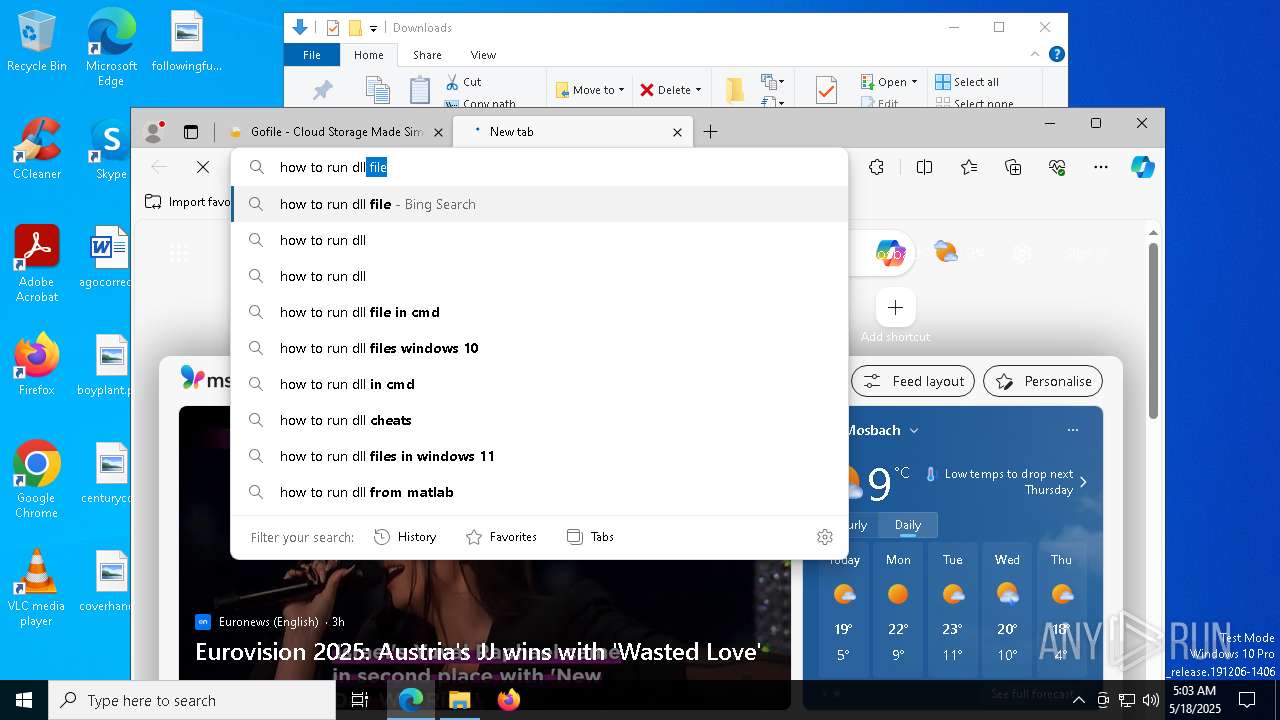Click Import favorites bookmark bar item
Screen dimensions: 1280x720
[x=187, y=202]
